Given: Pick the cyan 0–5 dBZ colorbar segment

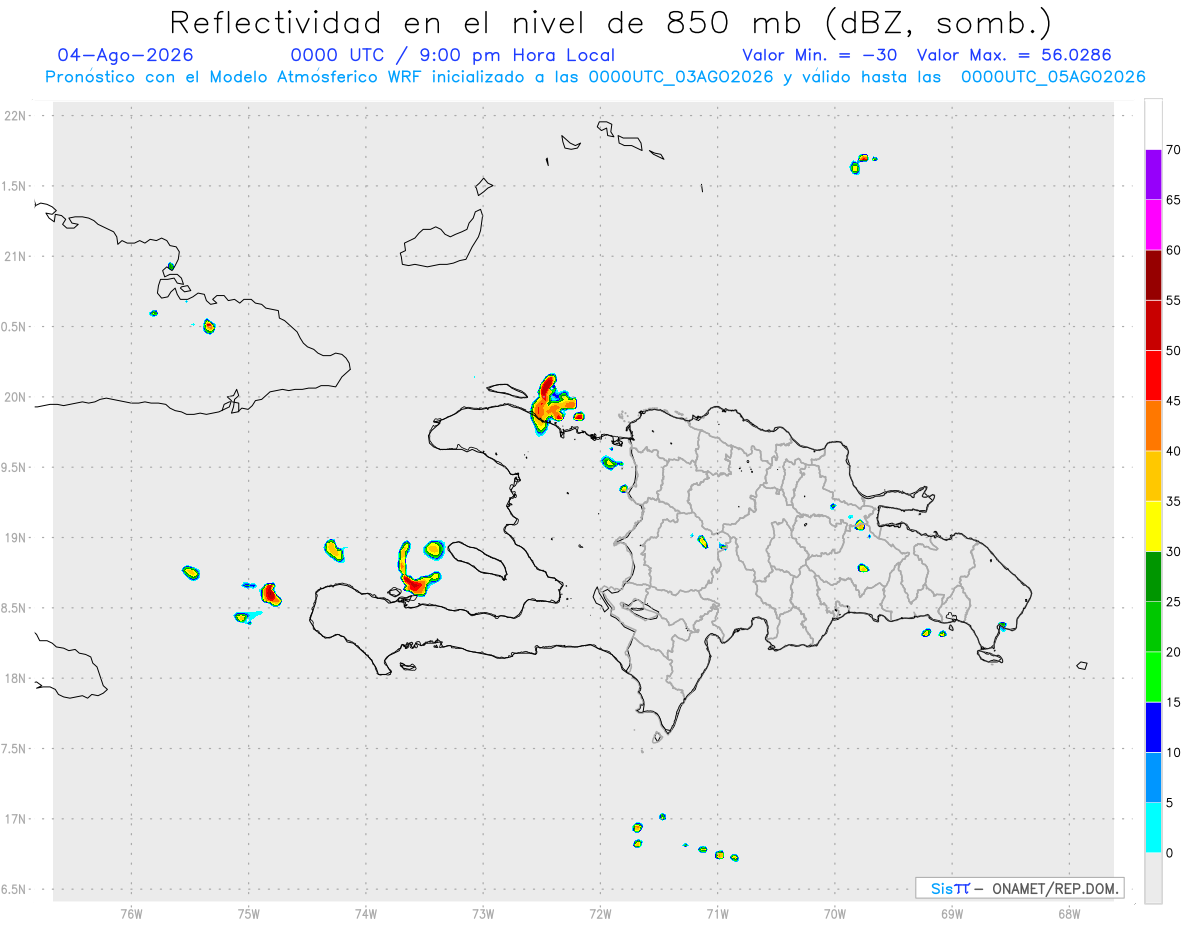Looking at the screenshot, I should (1153, 828).
